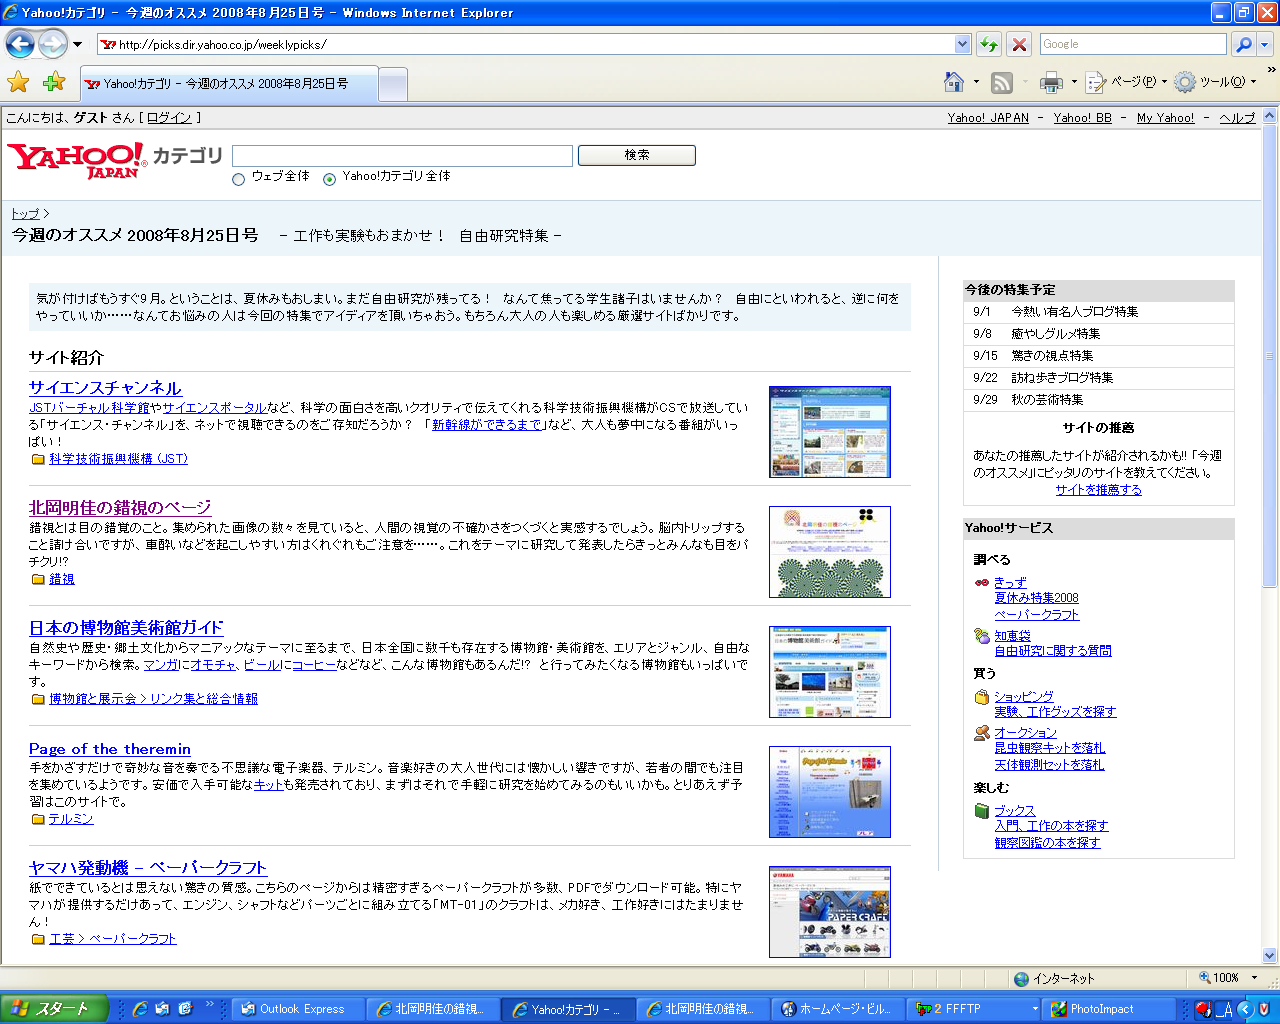Open Page of the theremin title link
1280x1024 pixels.
[x=110, y=749]
